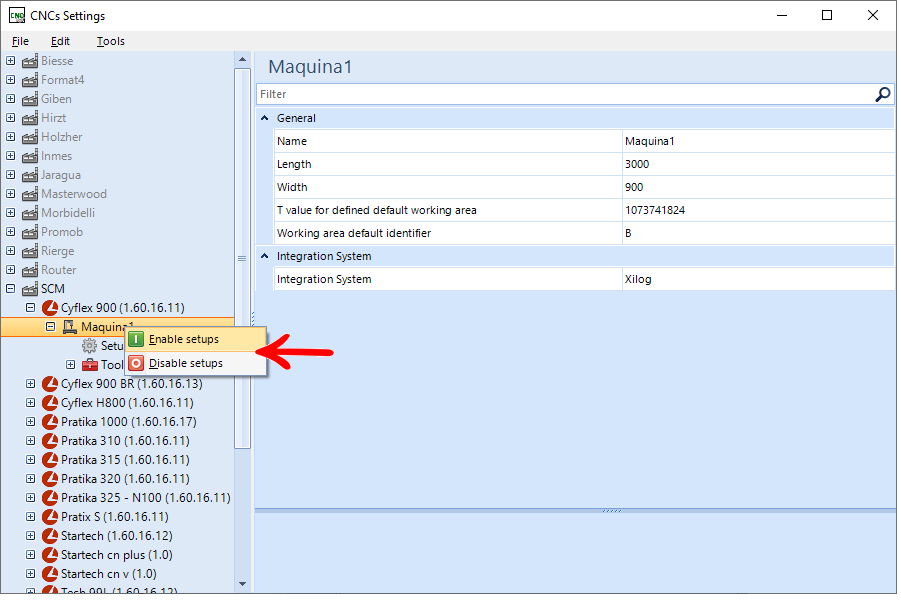
Task: Expand the Holzher tree node
Action: point(10,136)
